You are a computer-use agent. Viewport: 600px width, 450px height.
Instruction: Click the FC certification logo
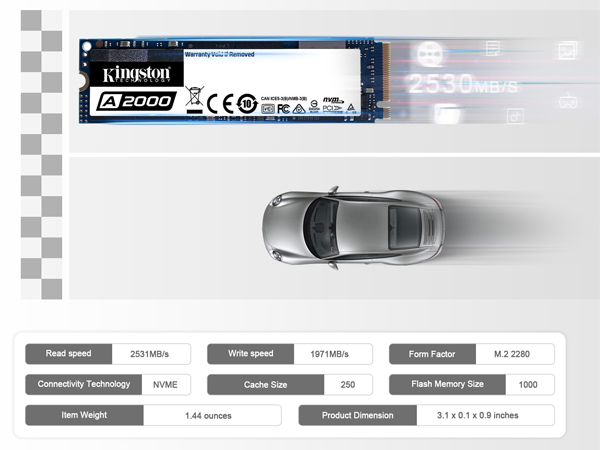283,109
